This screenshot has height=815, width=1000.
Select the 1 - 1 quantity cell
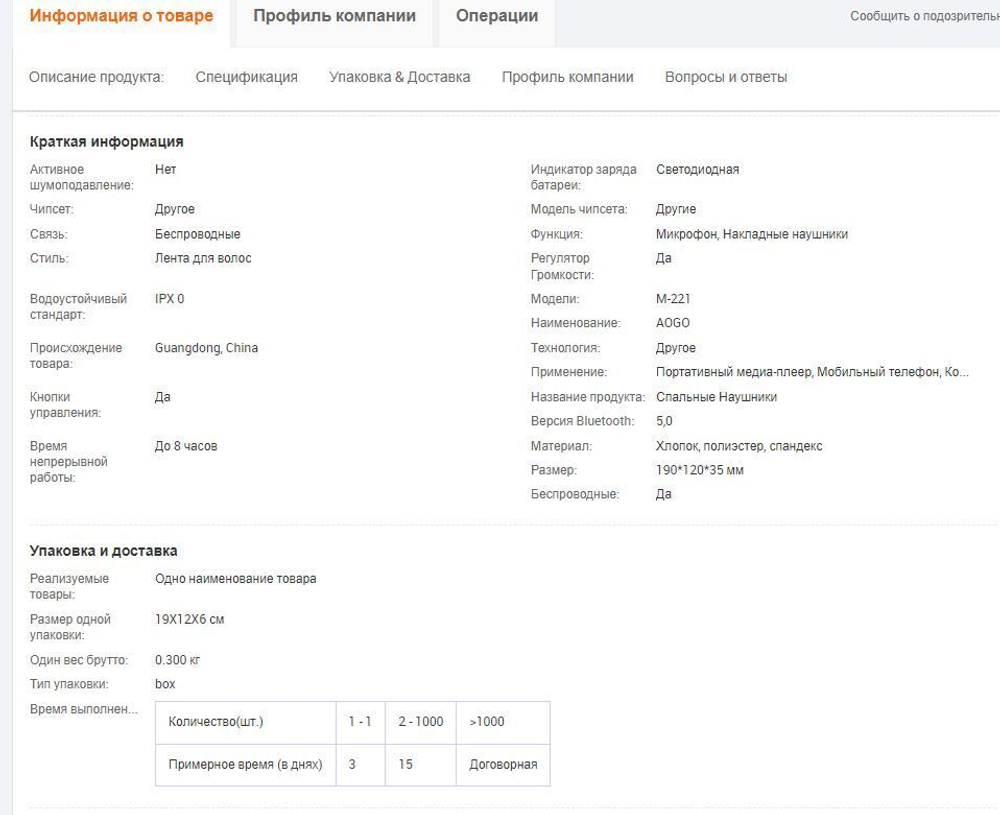359,722
